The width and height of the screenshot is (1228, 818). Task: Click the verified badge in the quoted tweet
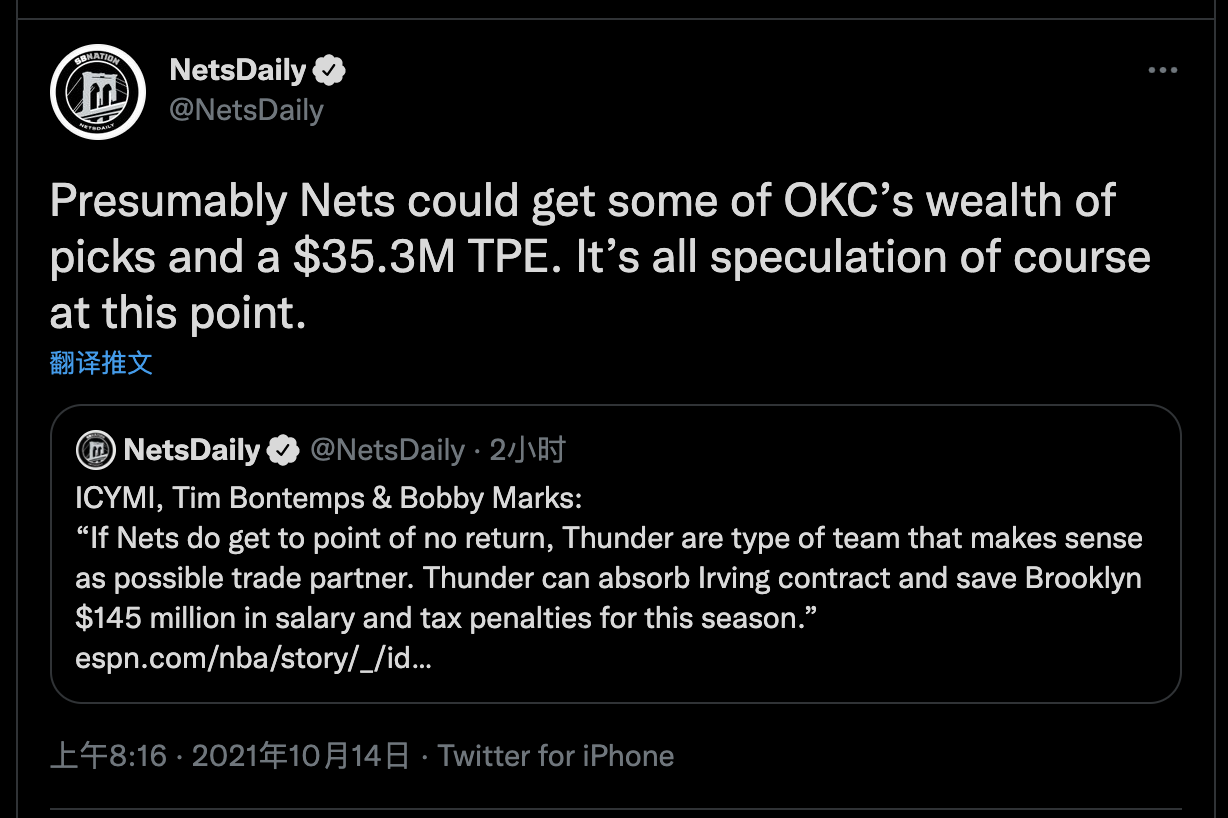click(284, 451)
